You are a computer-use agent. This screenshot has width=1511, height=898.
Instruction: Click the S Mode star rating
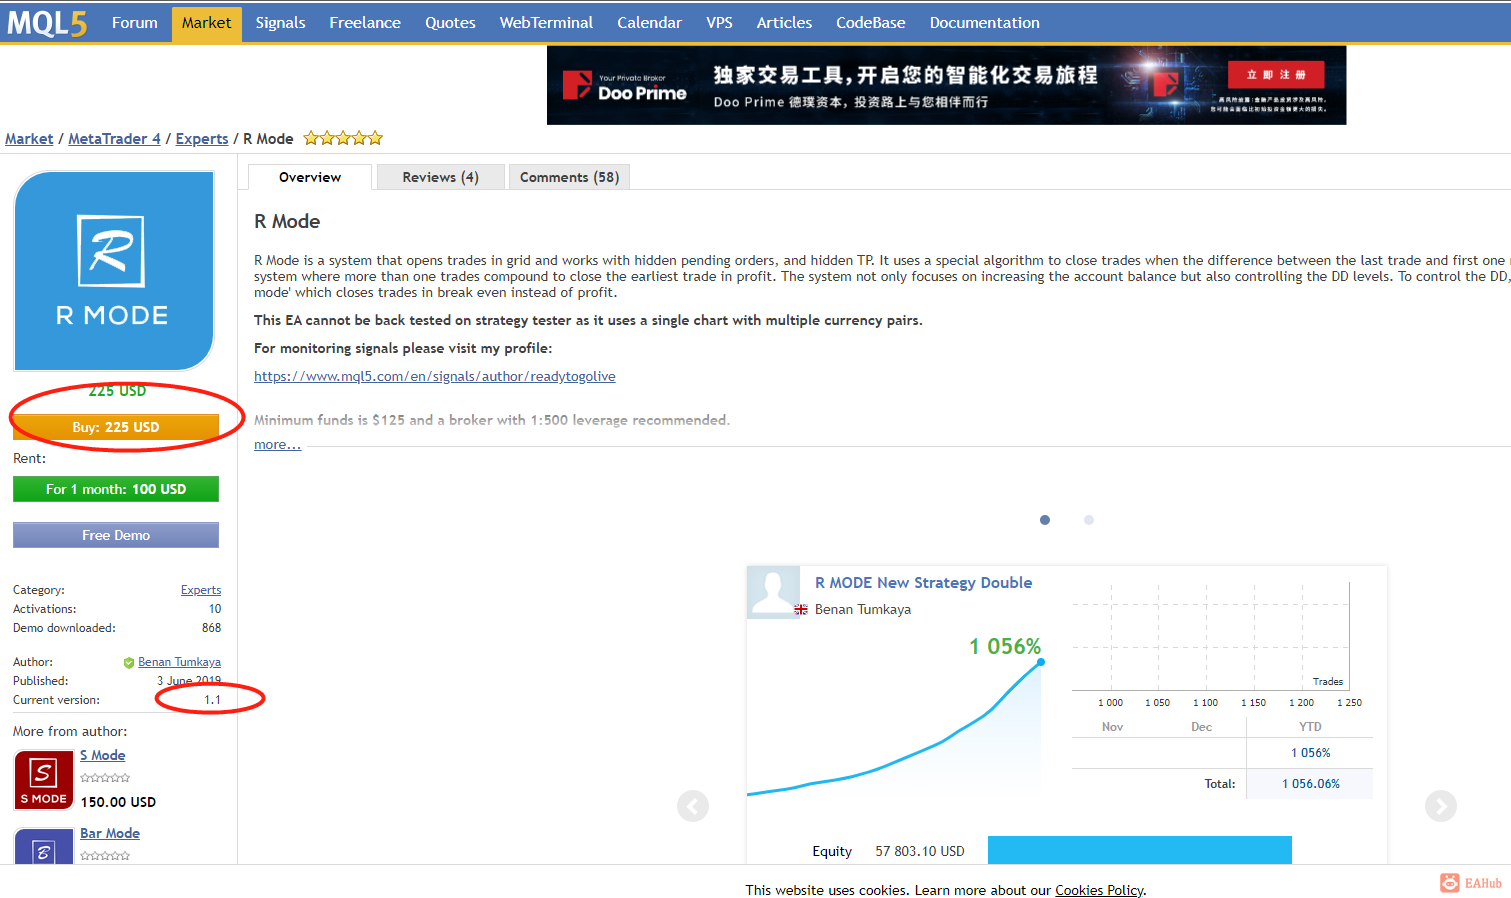pos(105,778)
